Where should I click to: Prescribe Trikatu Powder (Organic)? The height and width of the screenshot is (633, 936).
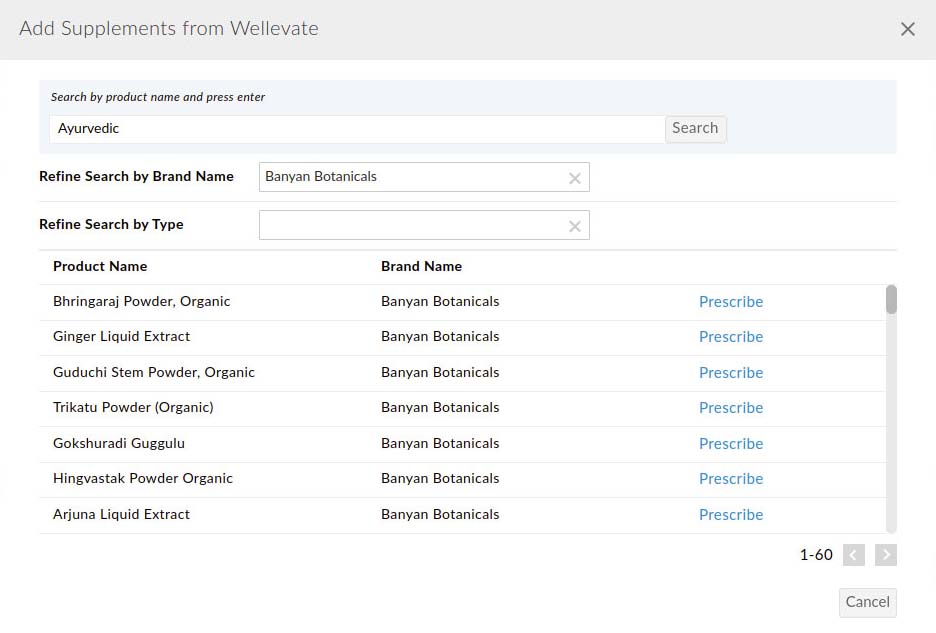(731, 408)
